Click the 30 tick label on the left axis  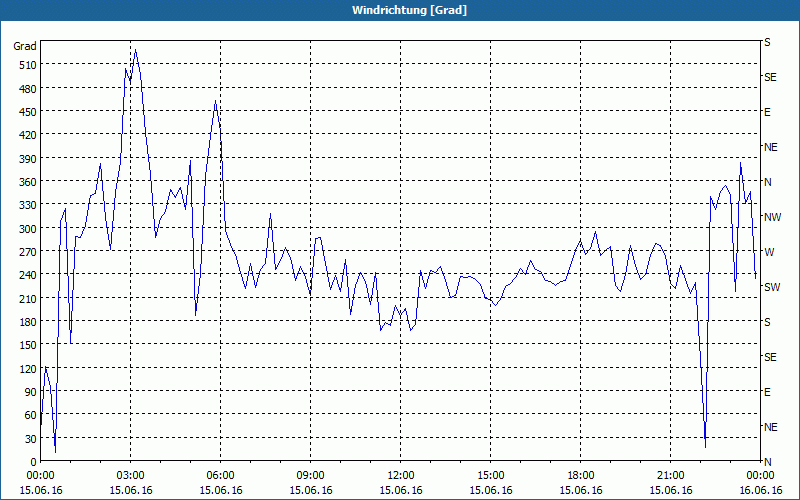click(31, 439)
